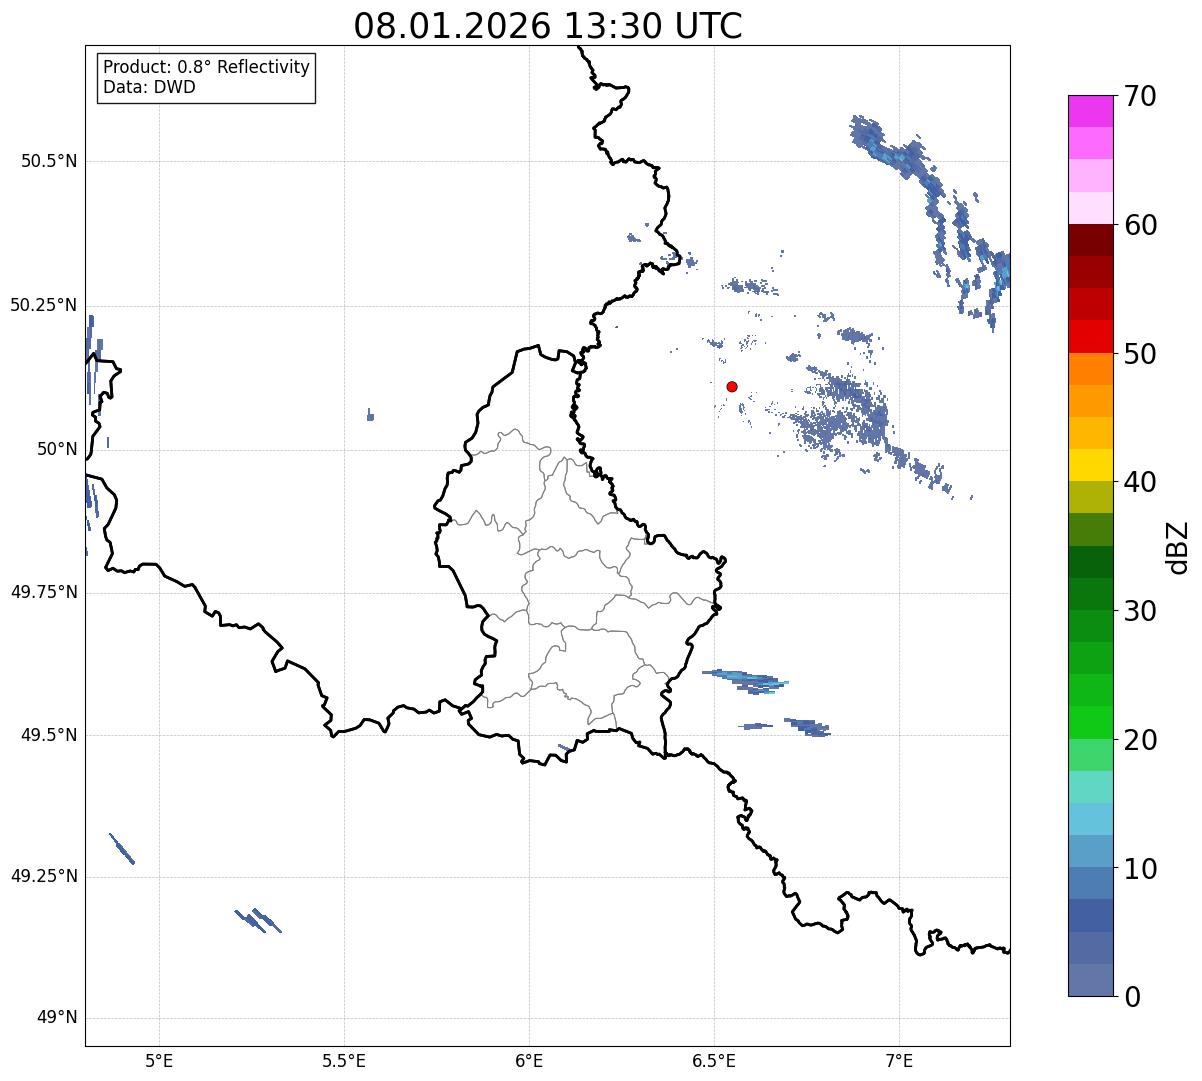Click the Data: DWD text

pos(149,87)
